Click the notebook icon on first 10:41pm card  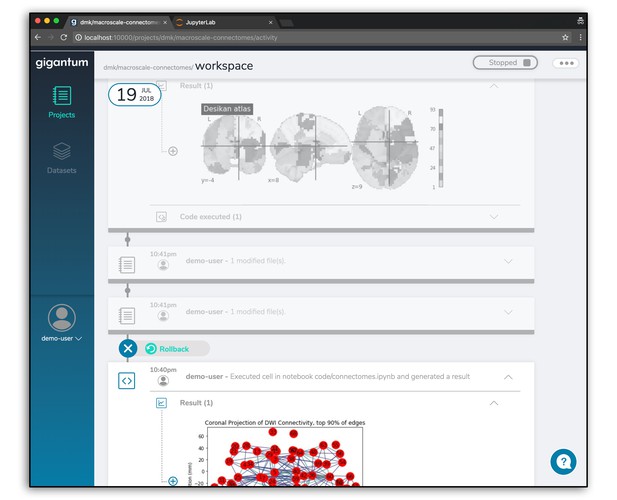(127, 265)
